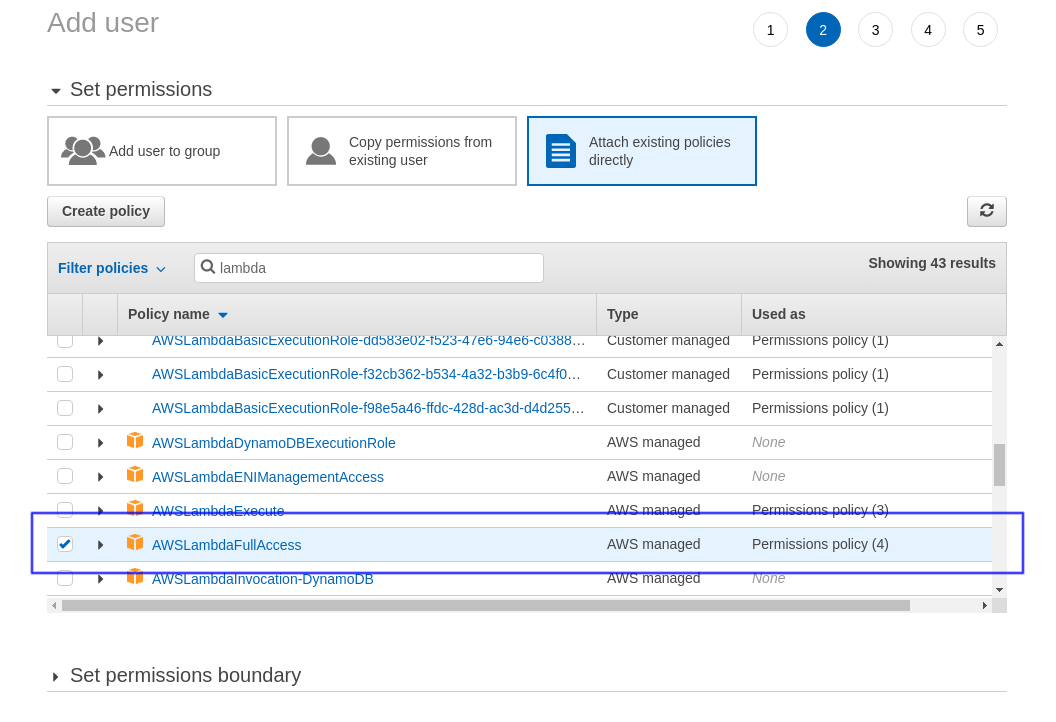1056x722 pixels.
Task: Click the Type column header
Action: pos(669,315)
